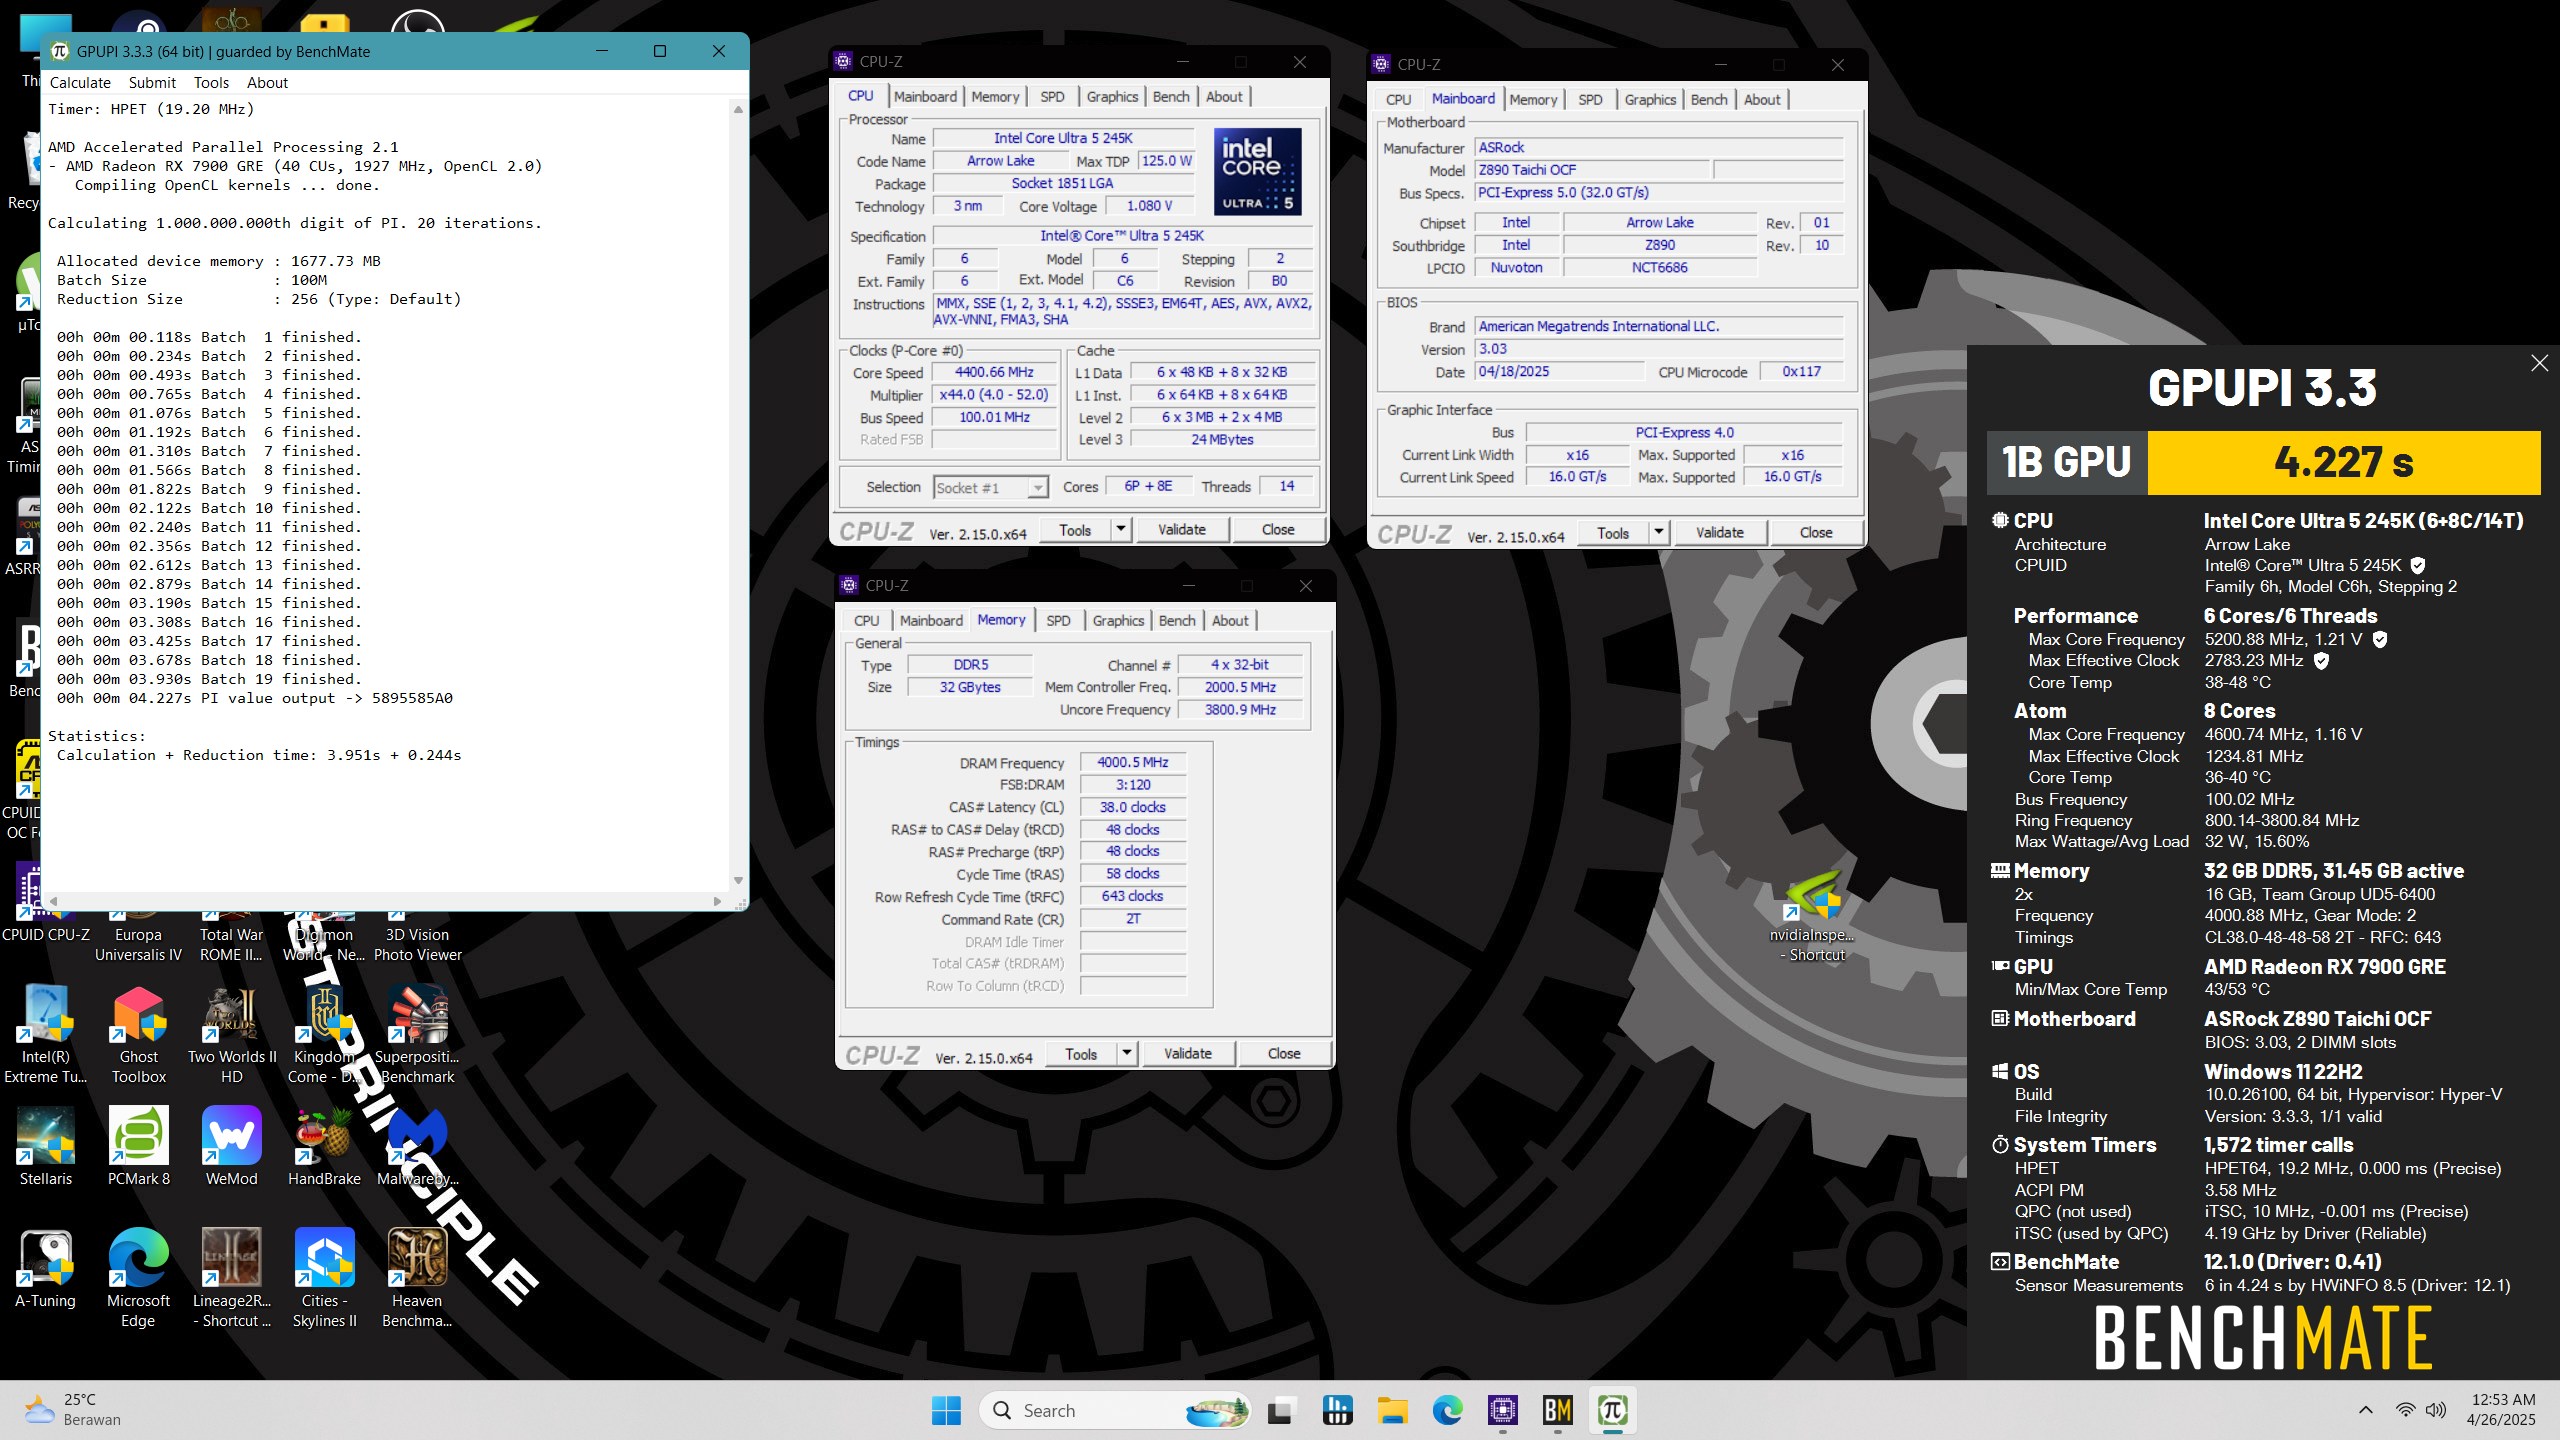
Task: Expand Tools dropdown arrow in Mainboard CPU-Z
Action: point(1659,533)
